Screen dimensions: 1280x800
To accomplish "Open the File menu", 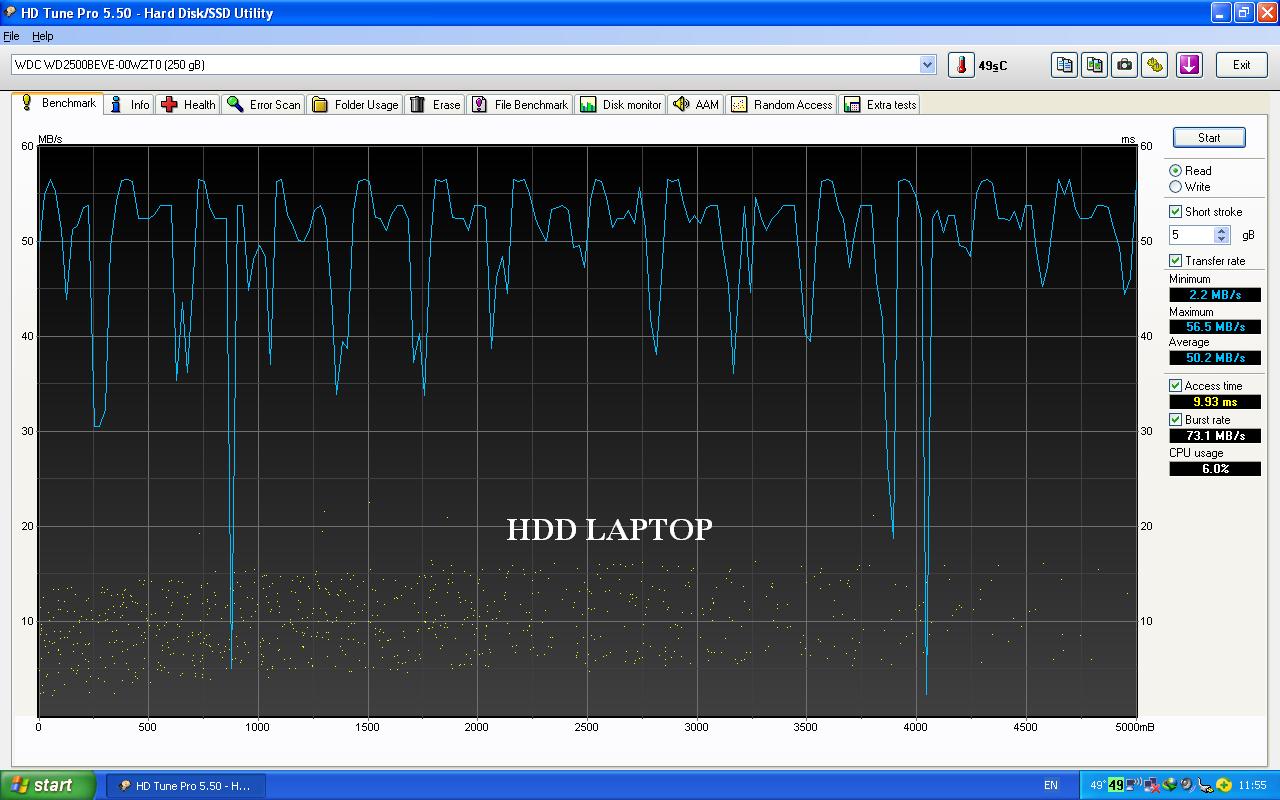I will [11, 36].
